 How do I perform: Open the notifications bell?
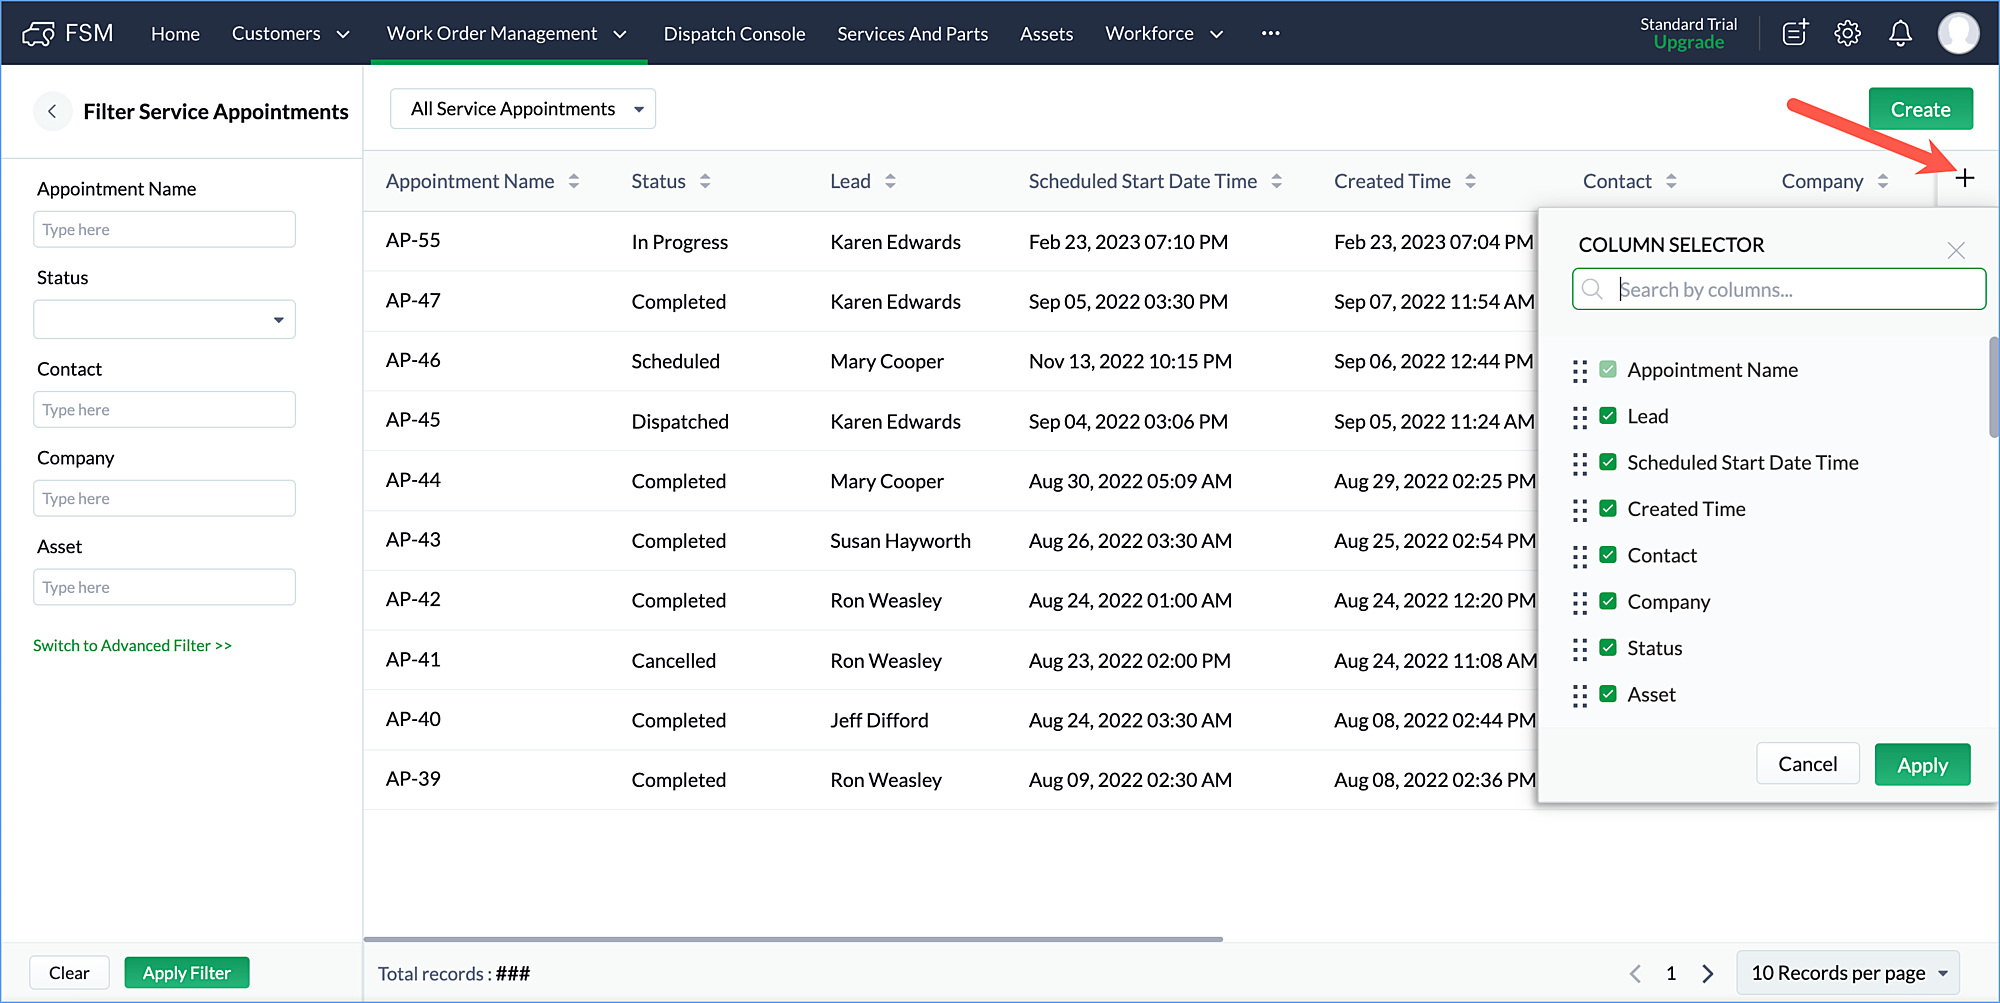pos(1900,33)
